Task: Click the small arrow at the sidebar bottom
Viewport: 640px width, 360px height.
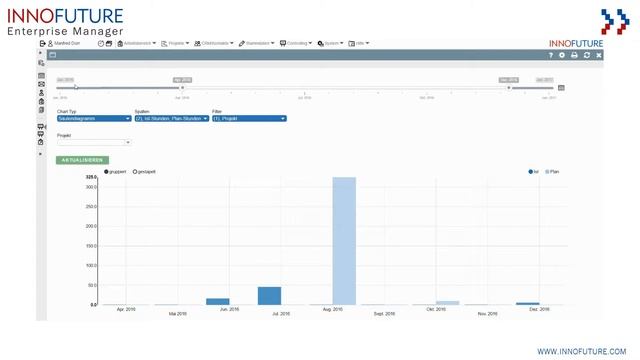Action: click(x=40, y=154)
